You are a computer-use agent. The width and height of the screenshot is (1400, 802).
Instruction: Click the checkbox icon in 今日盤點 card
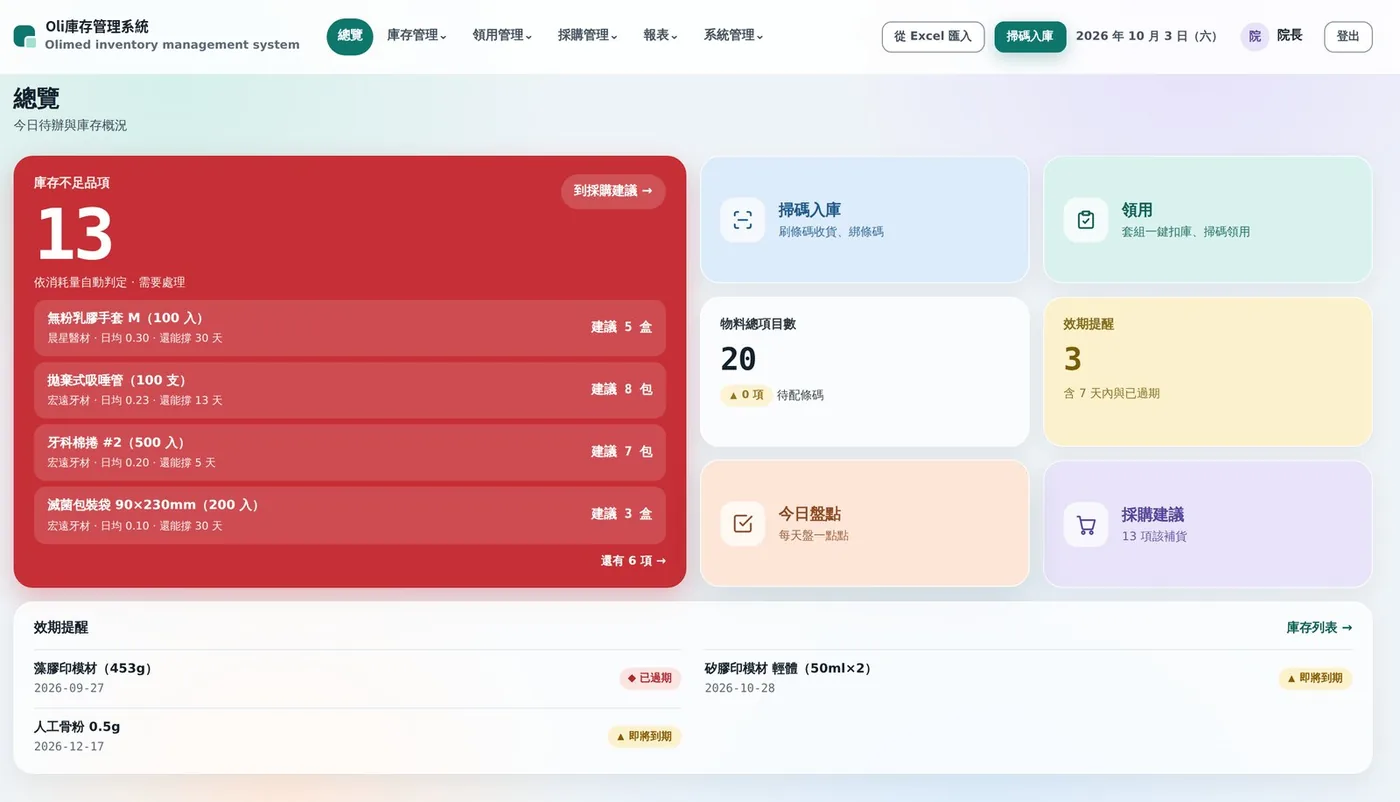point(742,524)
